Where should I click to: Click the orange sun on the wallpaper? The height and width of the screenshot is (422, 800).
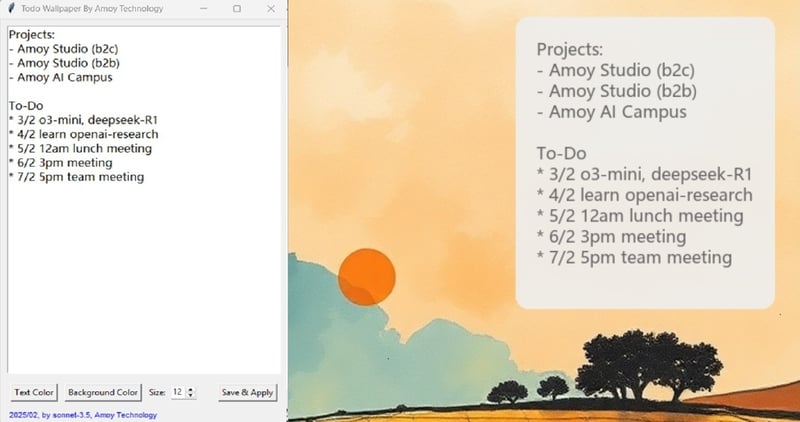click(367, 275)
